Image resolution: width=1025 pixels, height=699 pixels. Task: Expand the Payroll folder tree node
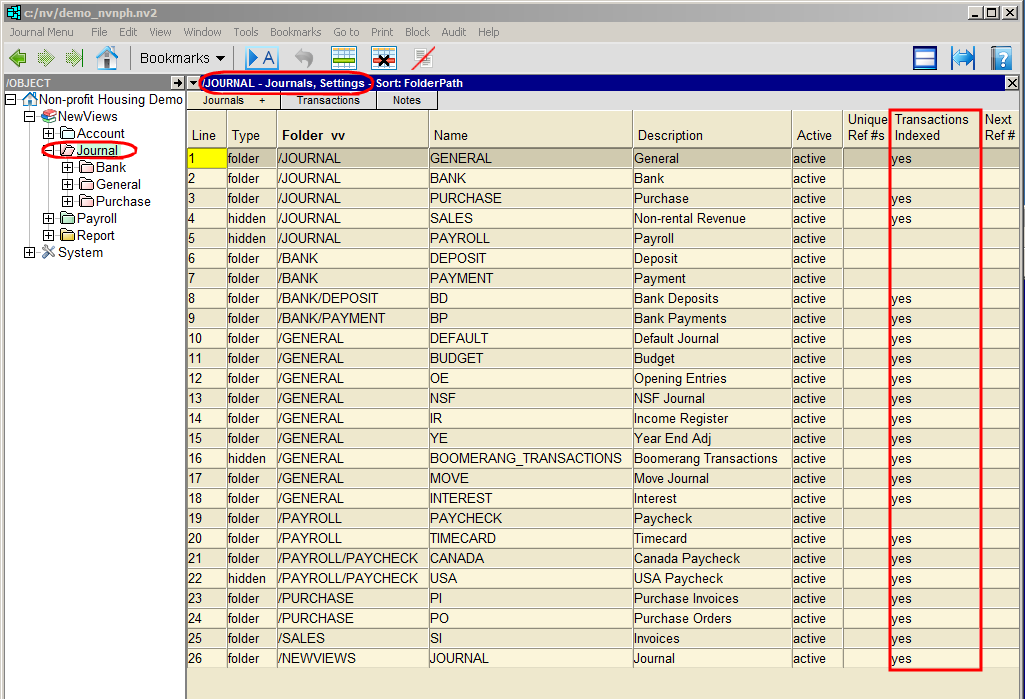click(x=48, y=219)
